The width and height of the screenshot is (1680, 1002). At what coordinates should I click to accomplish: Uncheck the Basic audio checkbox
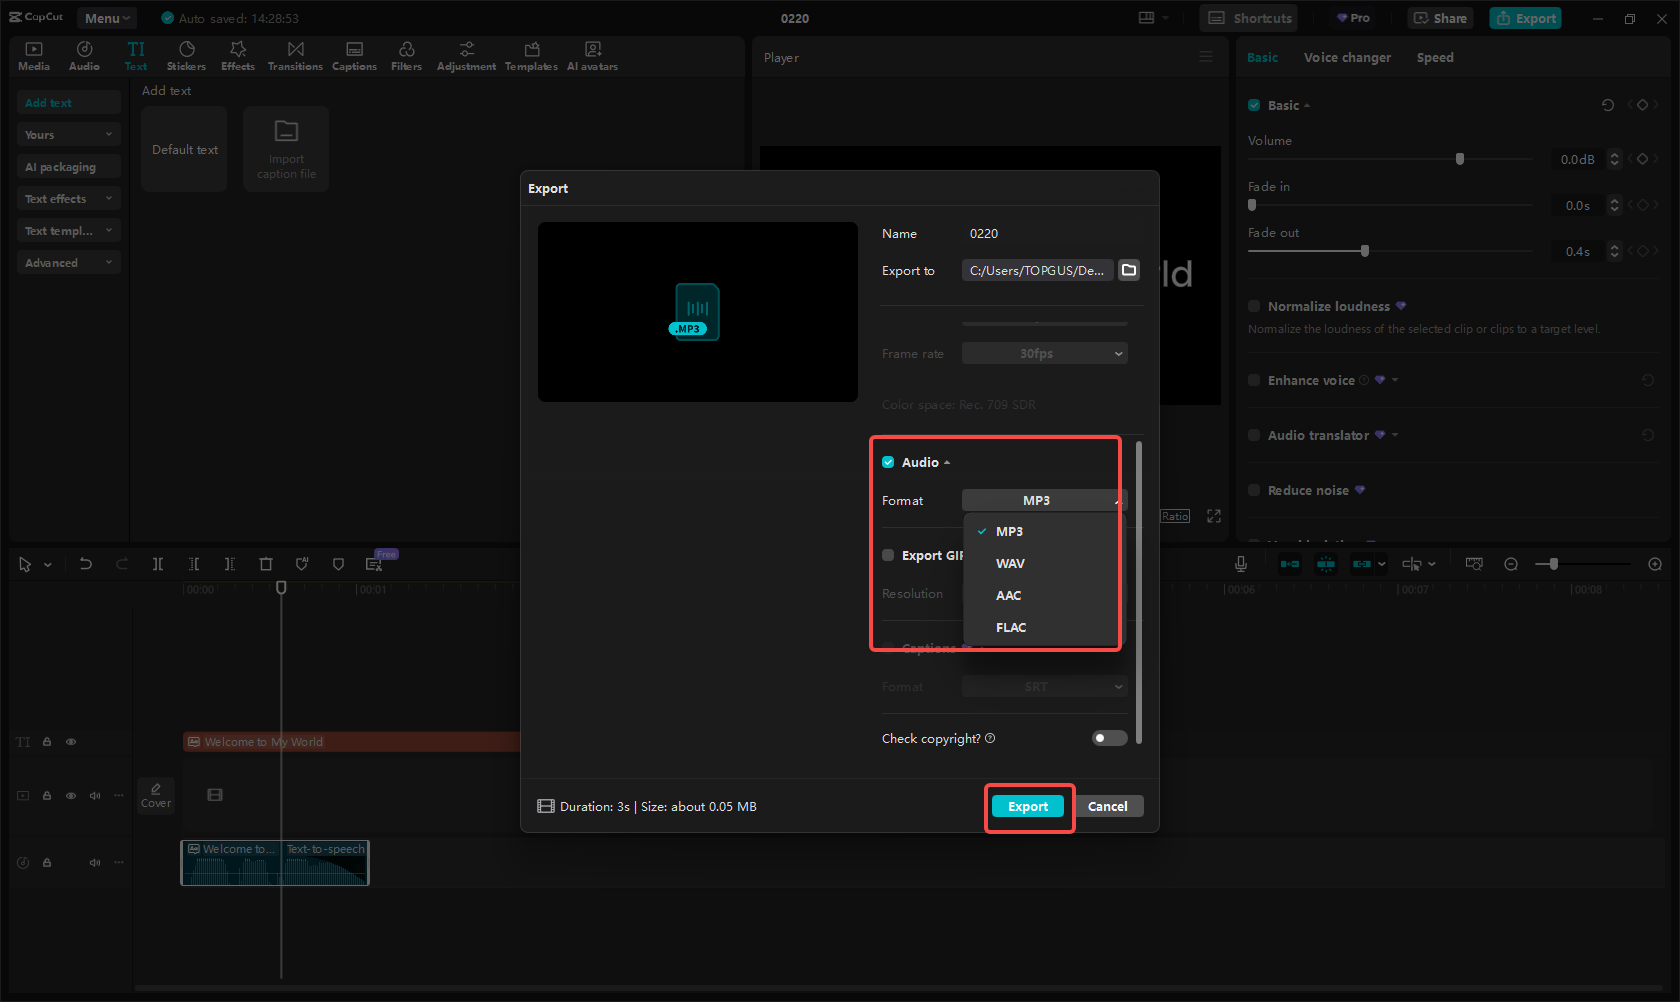1254,105
